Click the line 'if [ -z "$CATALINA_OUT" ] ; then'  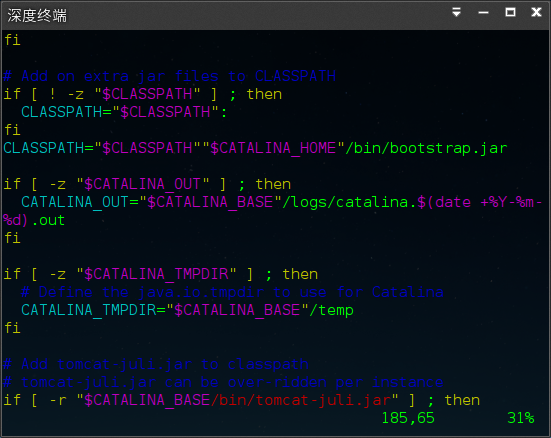point(147,184)
